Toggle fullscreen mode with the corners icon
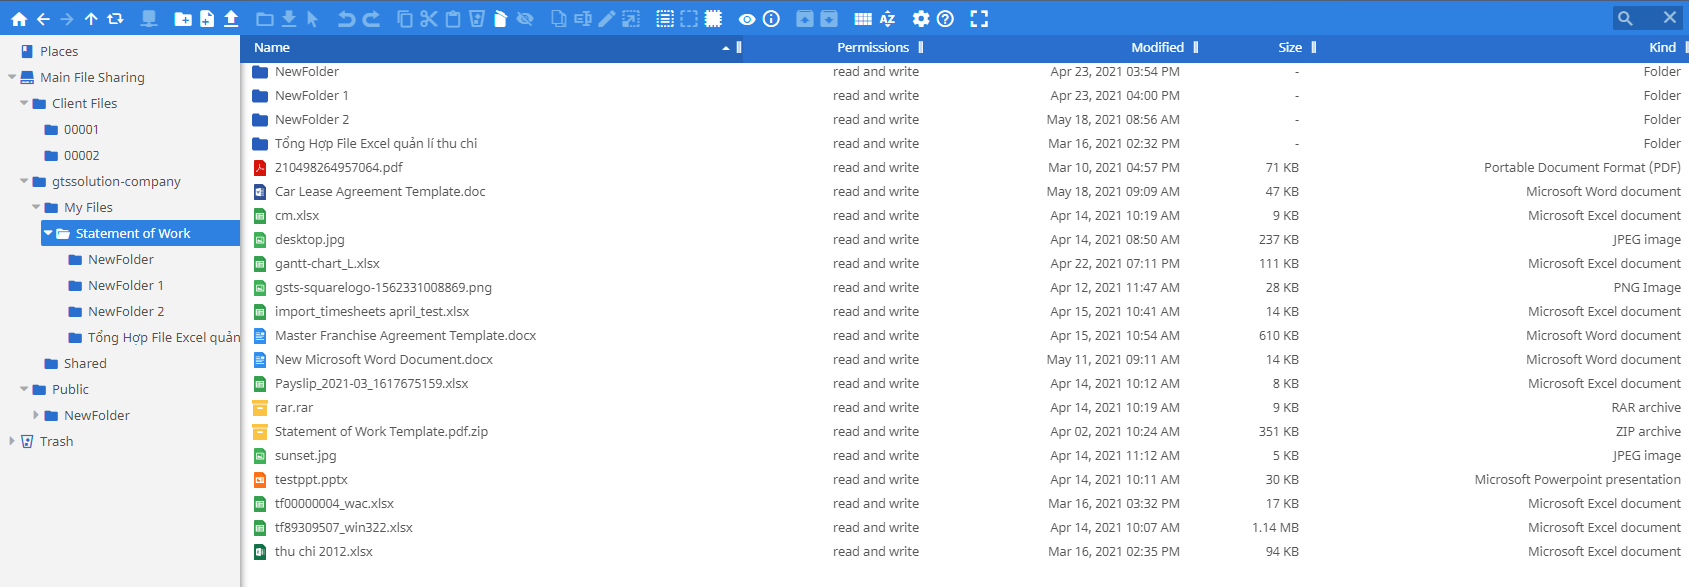The image size is (1689, 587). click(x=979, y=18)
